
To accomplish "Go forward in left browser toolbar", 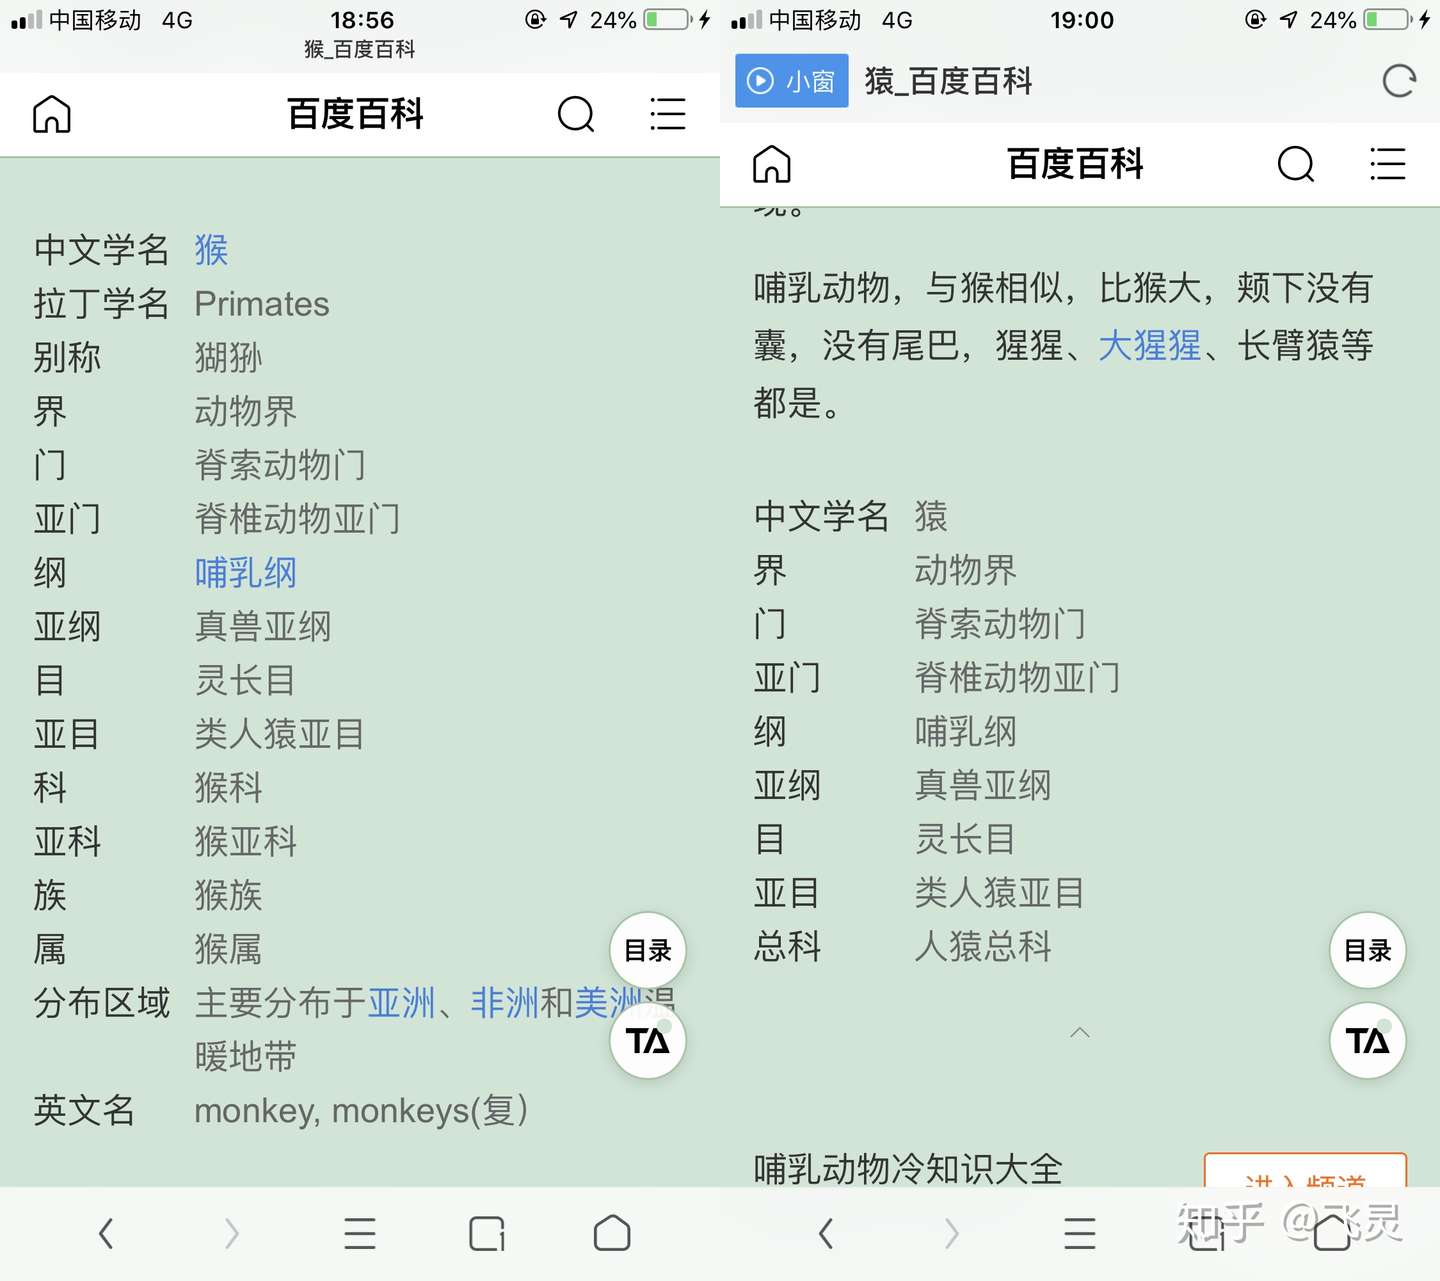I will (232, 1233).
